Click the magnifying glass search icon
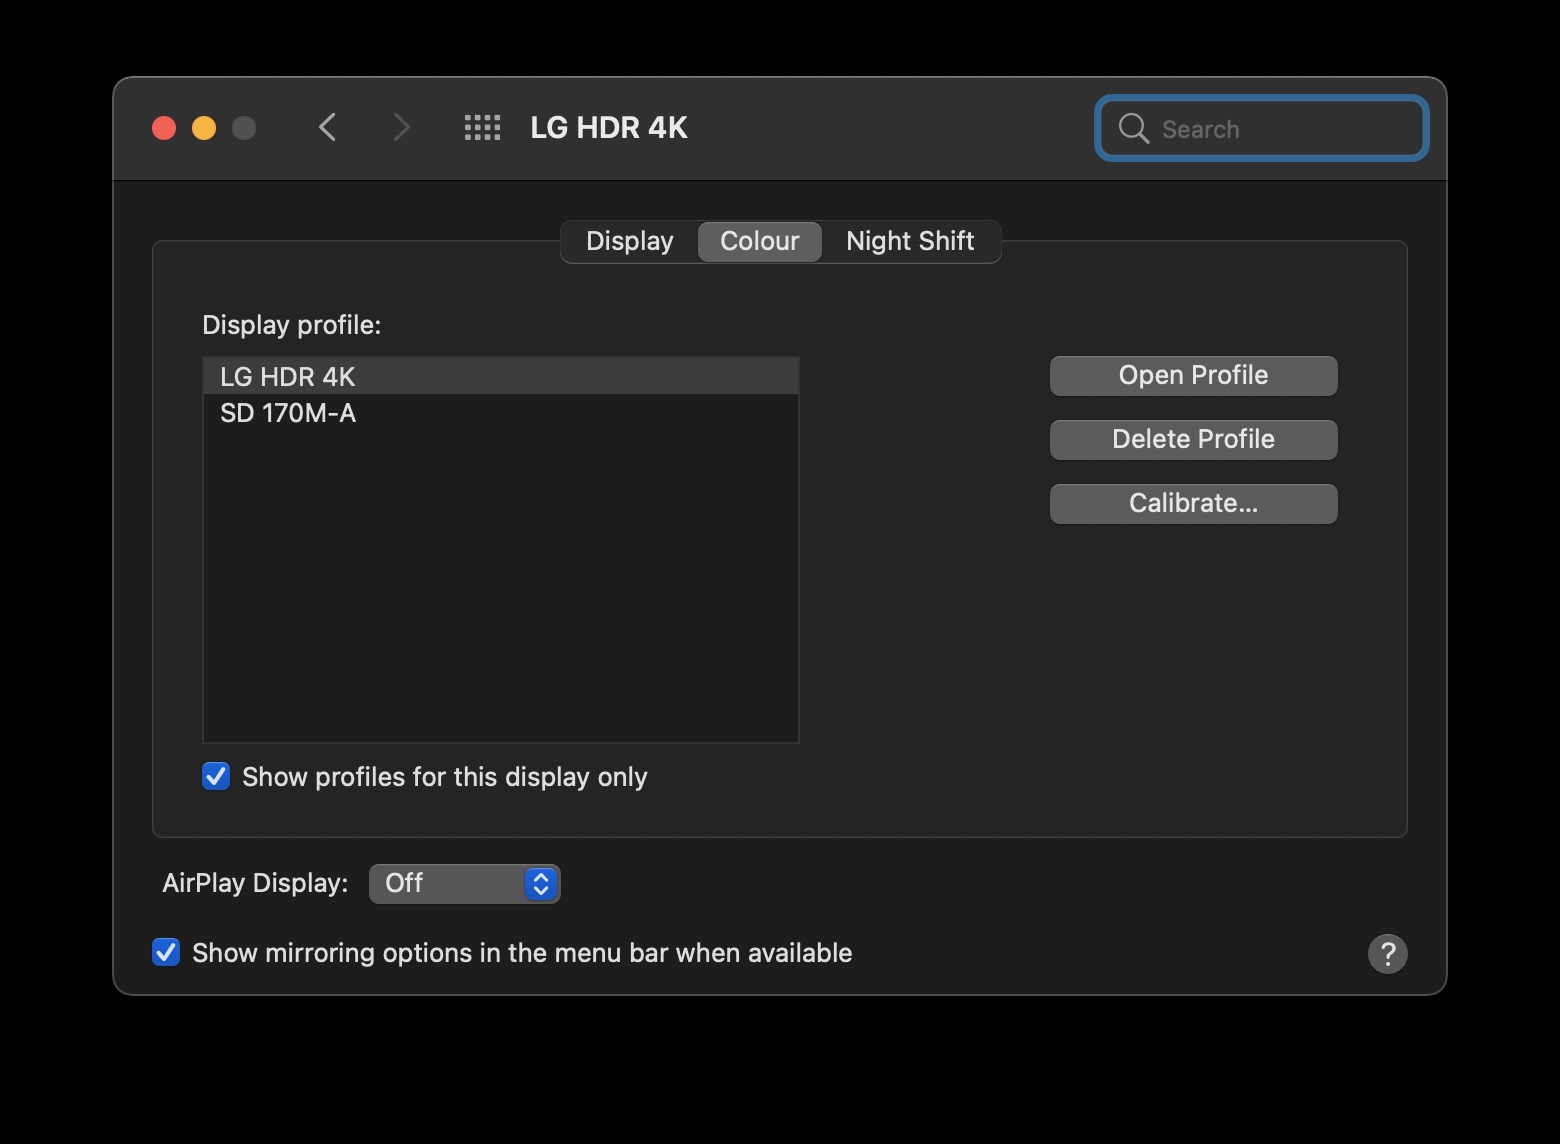 tap(1133, 129)
